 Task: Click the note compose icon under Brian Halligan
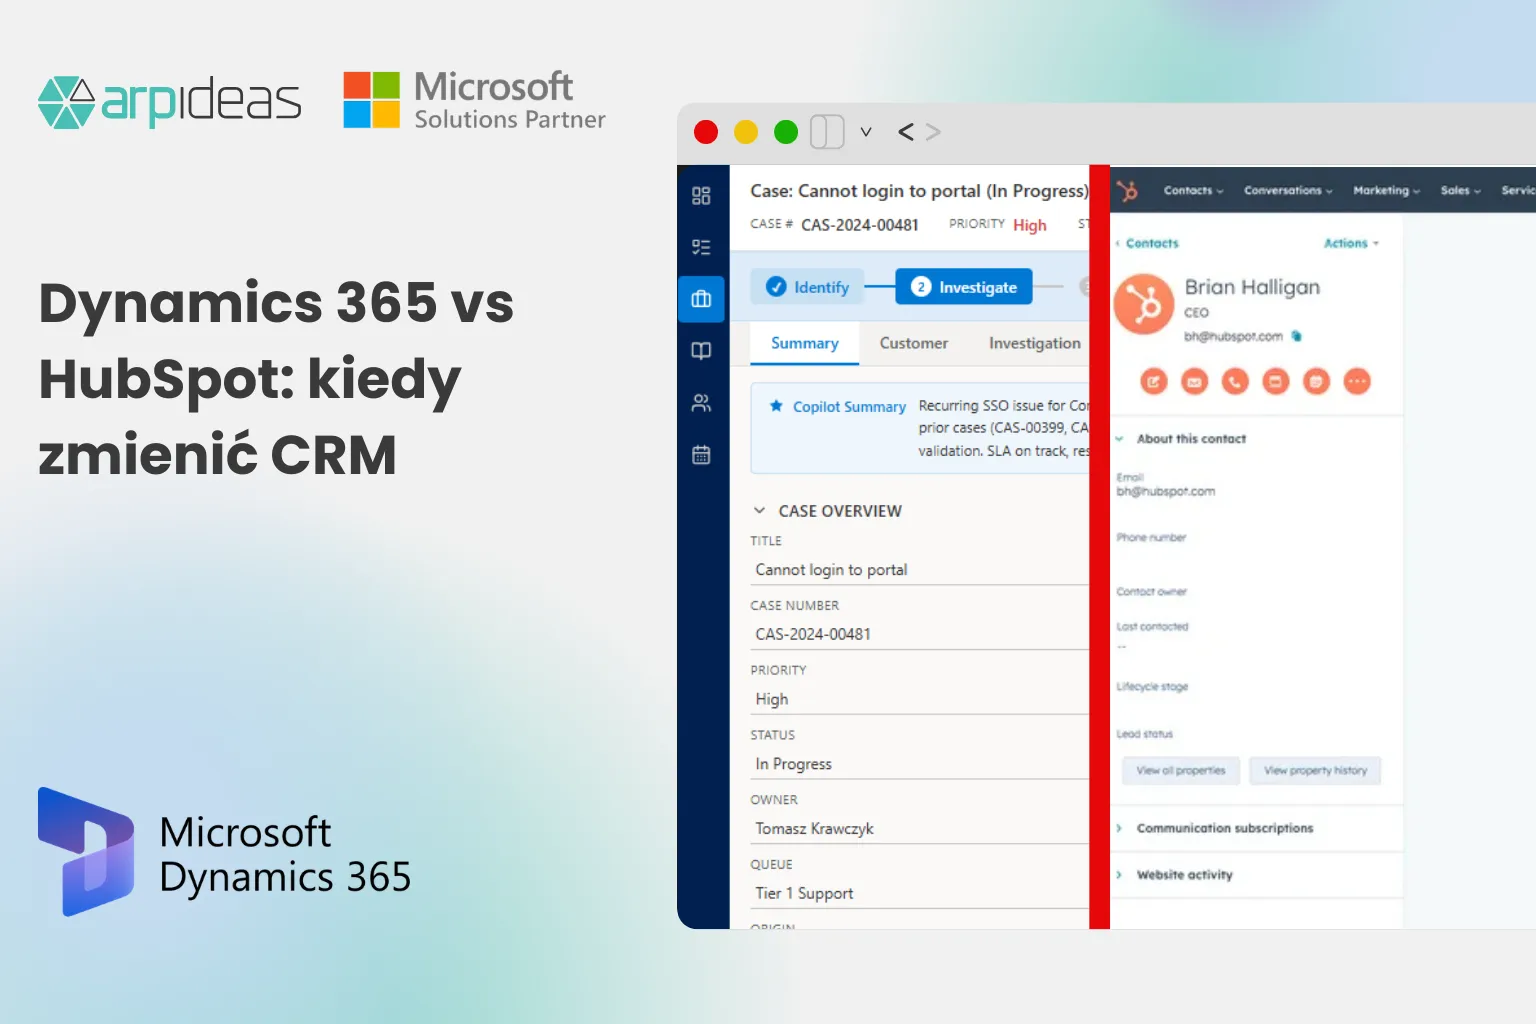click(1154, 381)
